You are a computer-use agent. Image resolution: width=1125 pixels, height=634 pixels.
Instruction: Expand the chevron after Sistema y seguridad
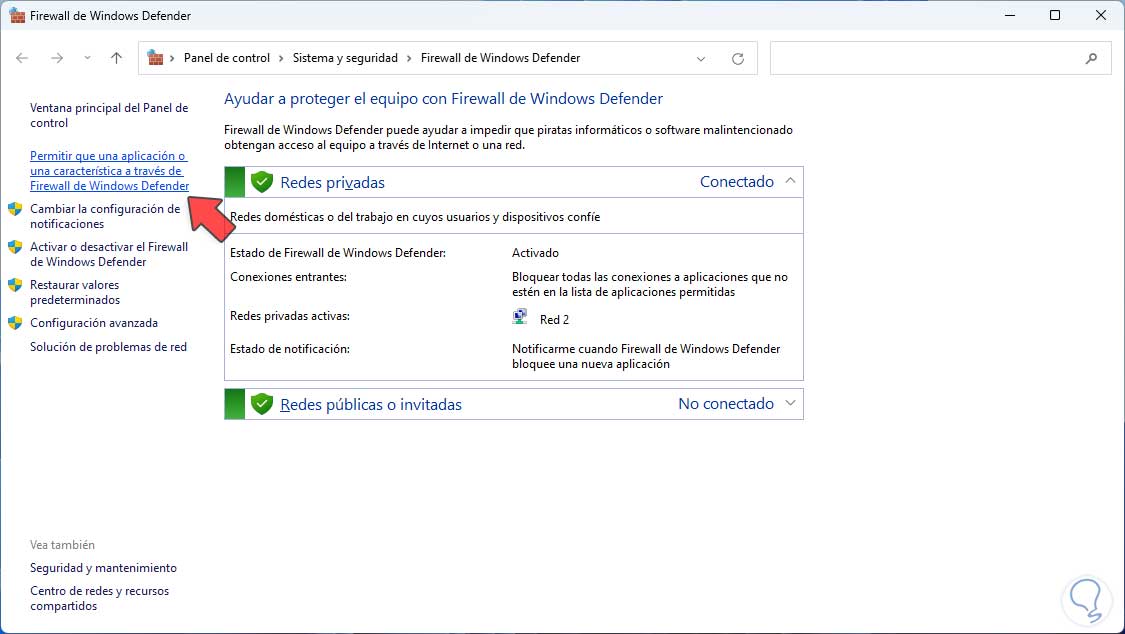click(x=409, y=59)
